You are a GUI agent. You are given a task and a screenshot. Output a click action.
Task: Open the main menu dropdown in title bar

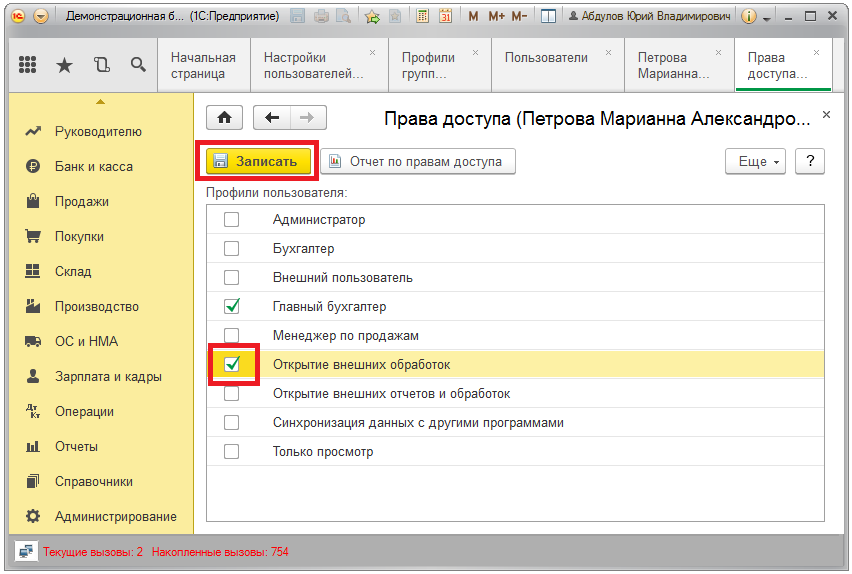pos(40,17)
